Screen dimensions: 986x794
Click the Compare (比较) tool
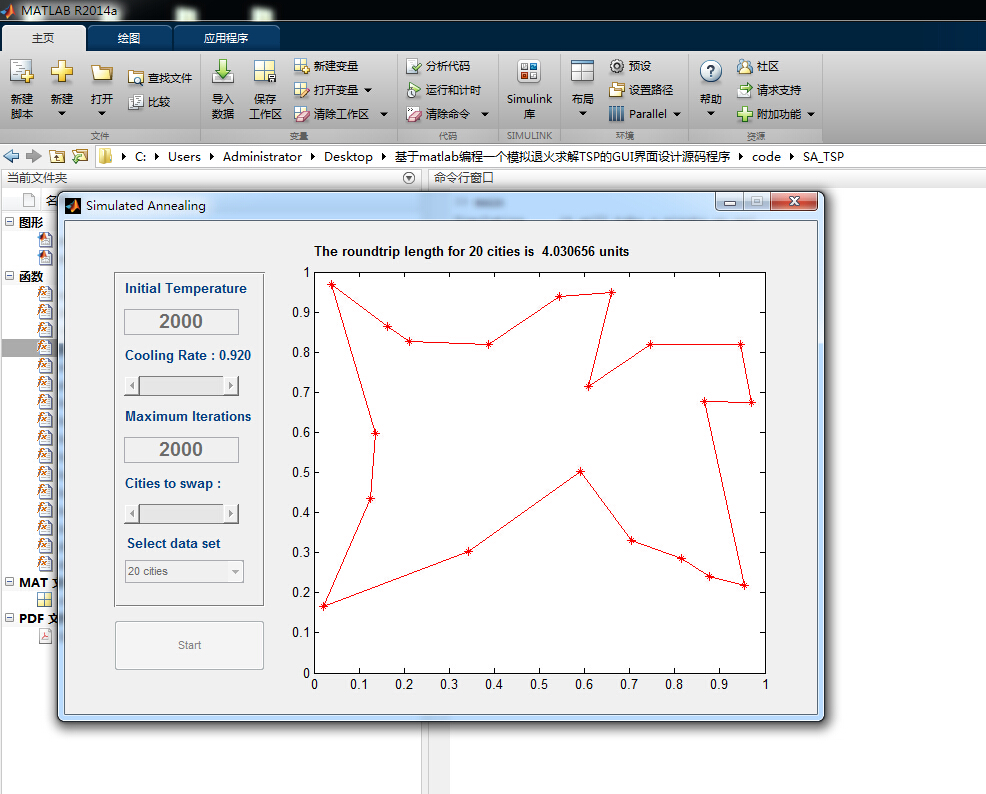[149, 102]
